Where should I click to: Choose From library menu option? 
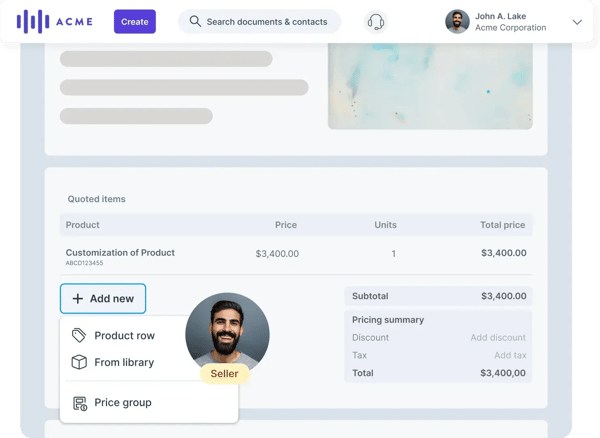124,362
